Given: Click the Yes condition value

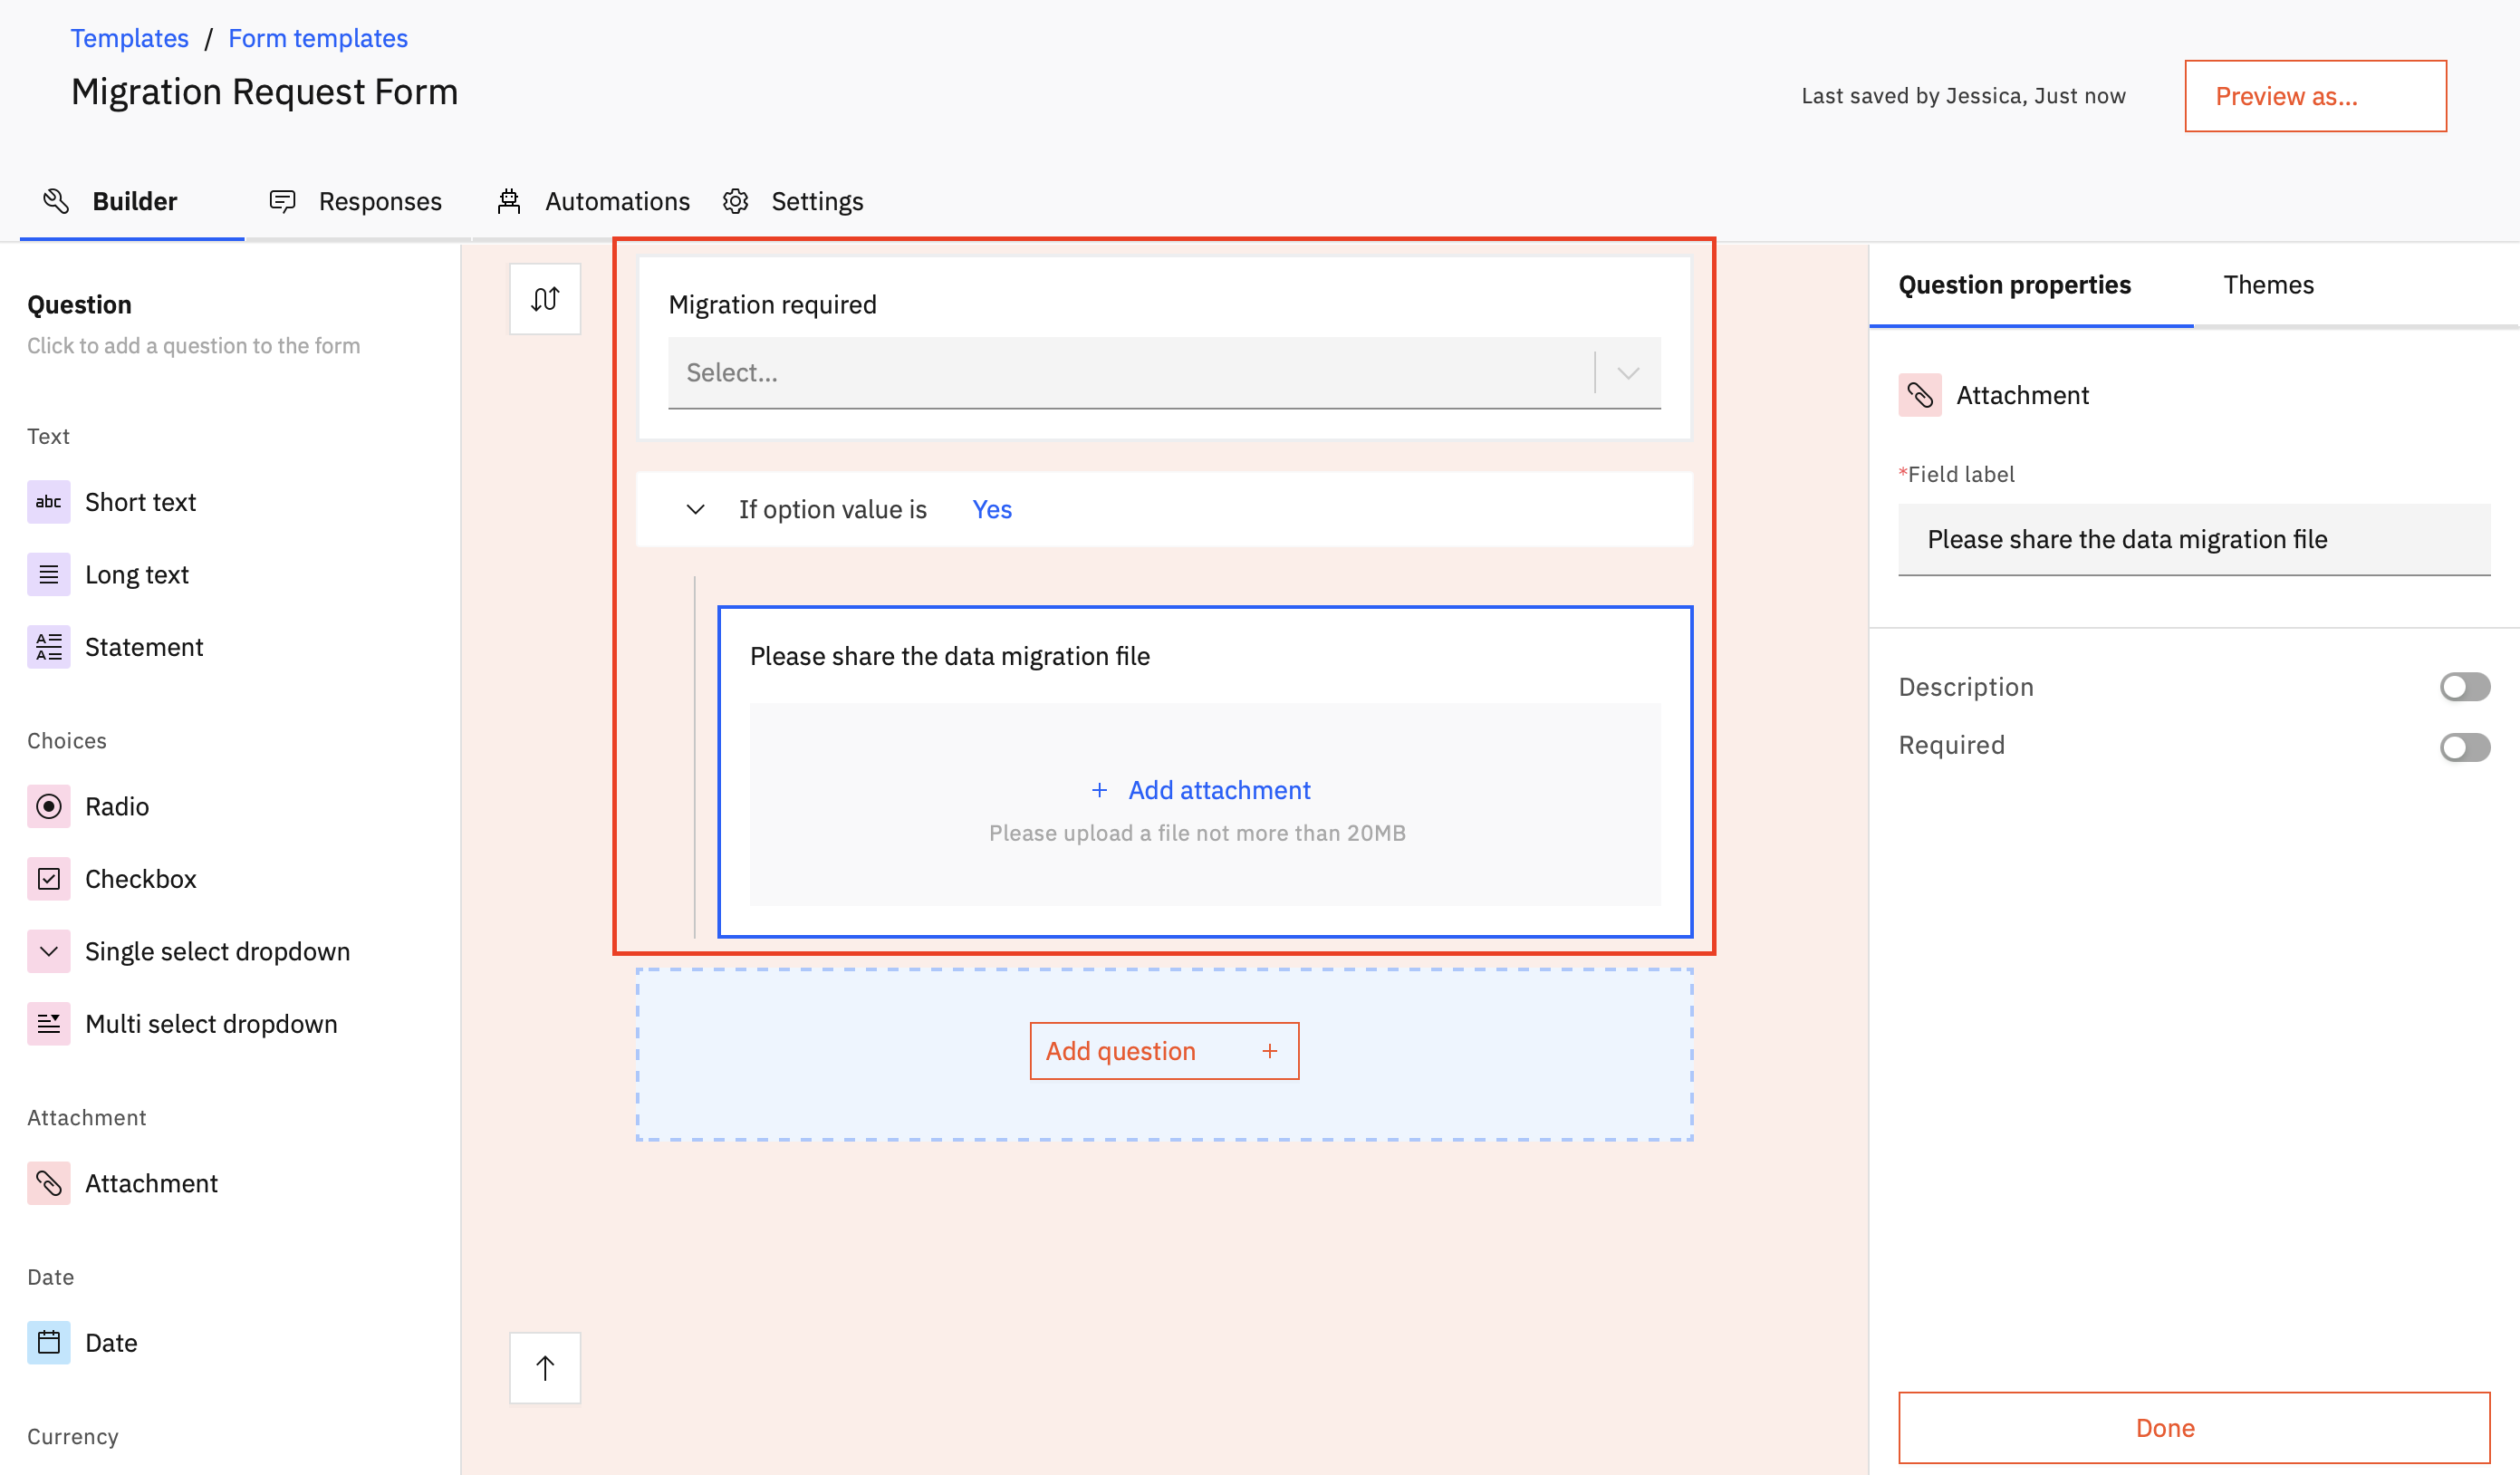Looking at the screenshot, I should 991,510.
